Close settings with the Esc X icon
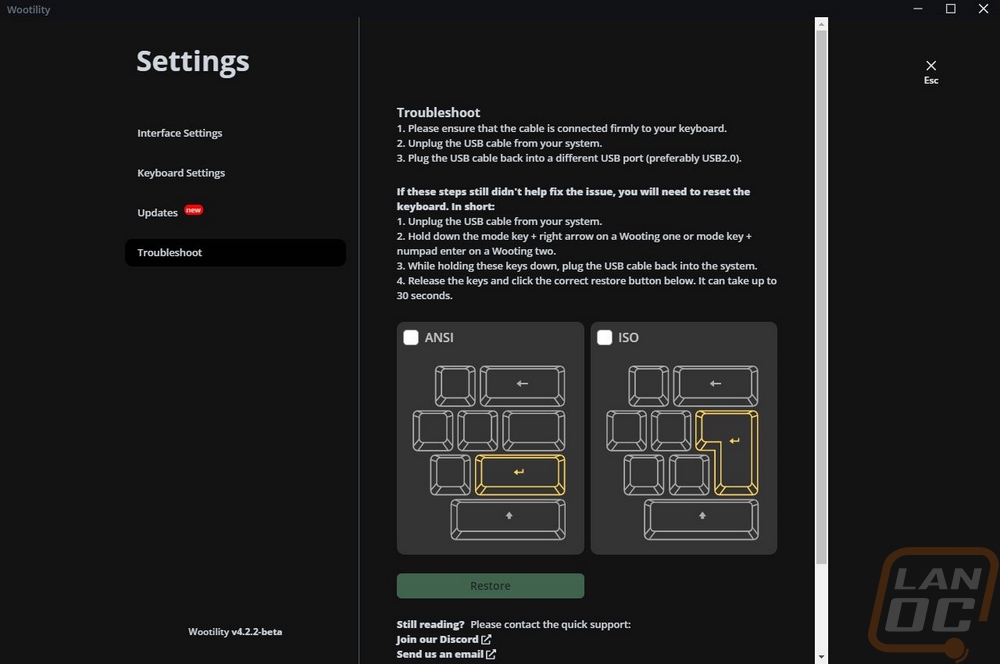1000x664 pixels. point(931,66)
